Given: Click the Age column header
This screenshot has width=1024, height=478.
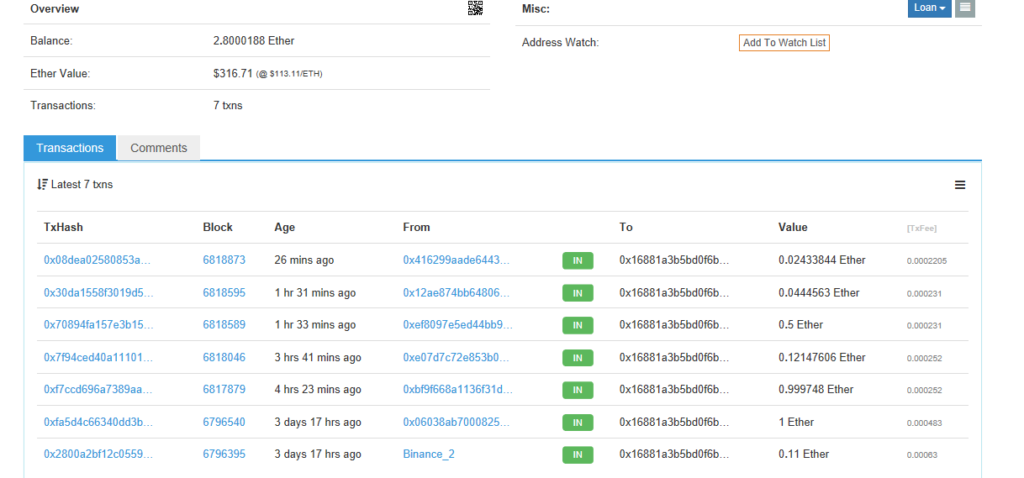Looking at the screenshot, I should [285, 227].
